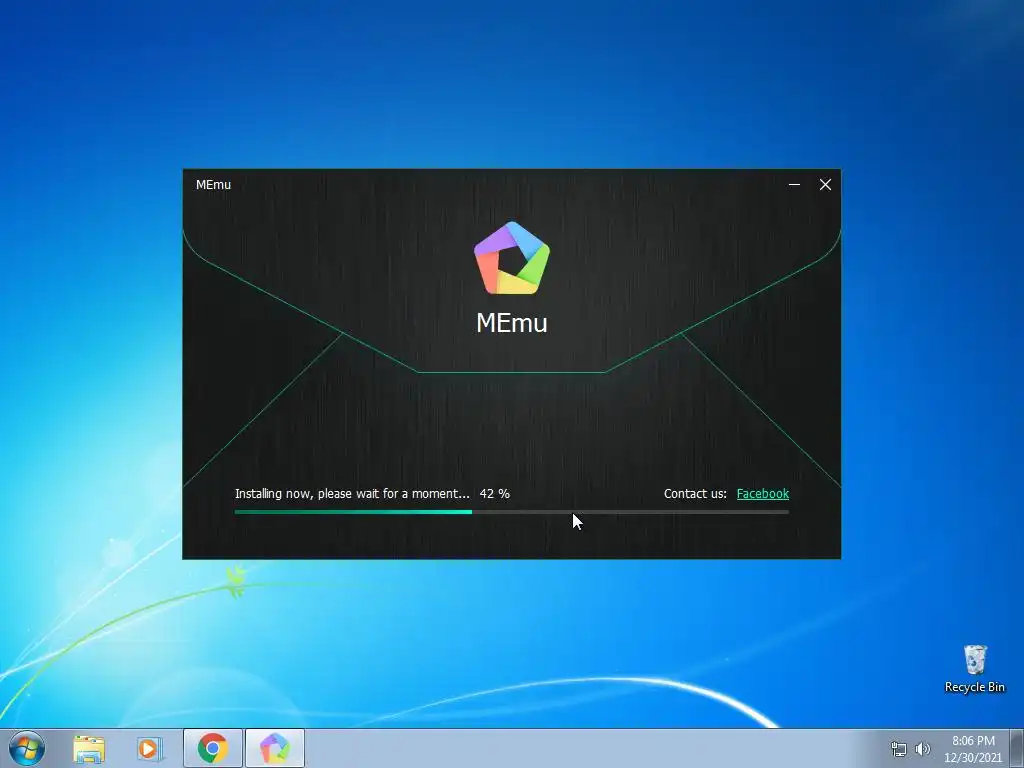
Task: Click the MEmu window title text
Action: [x=214, y=185]
